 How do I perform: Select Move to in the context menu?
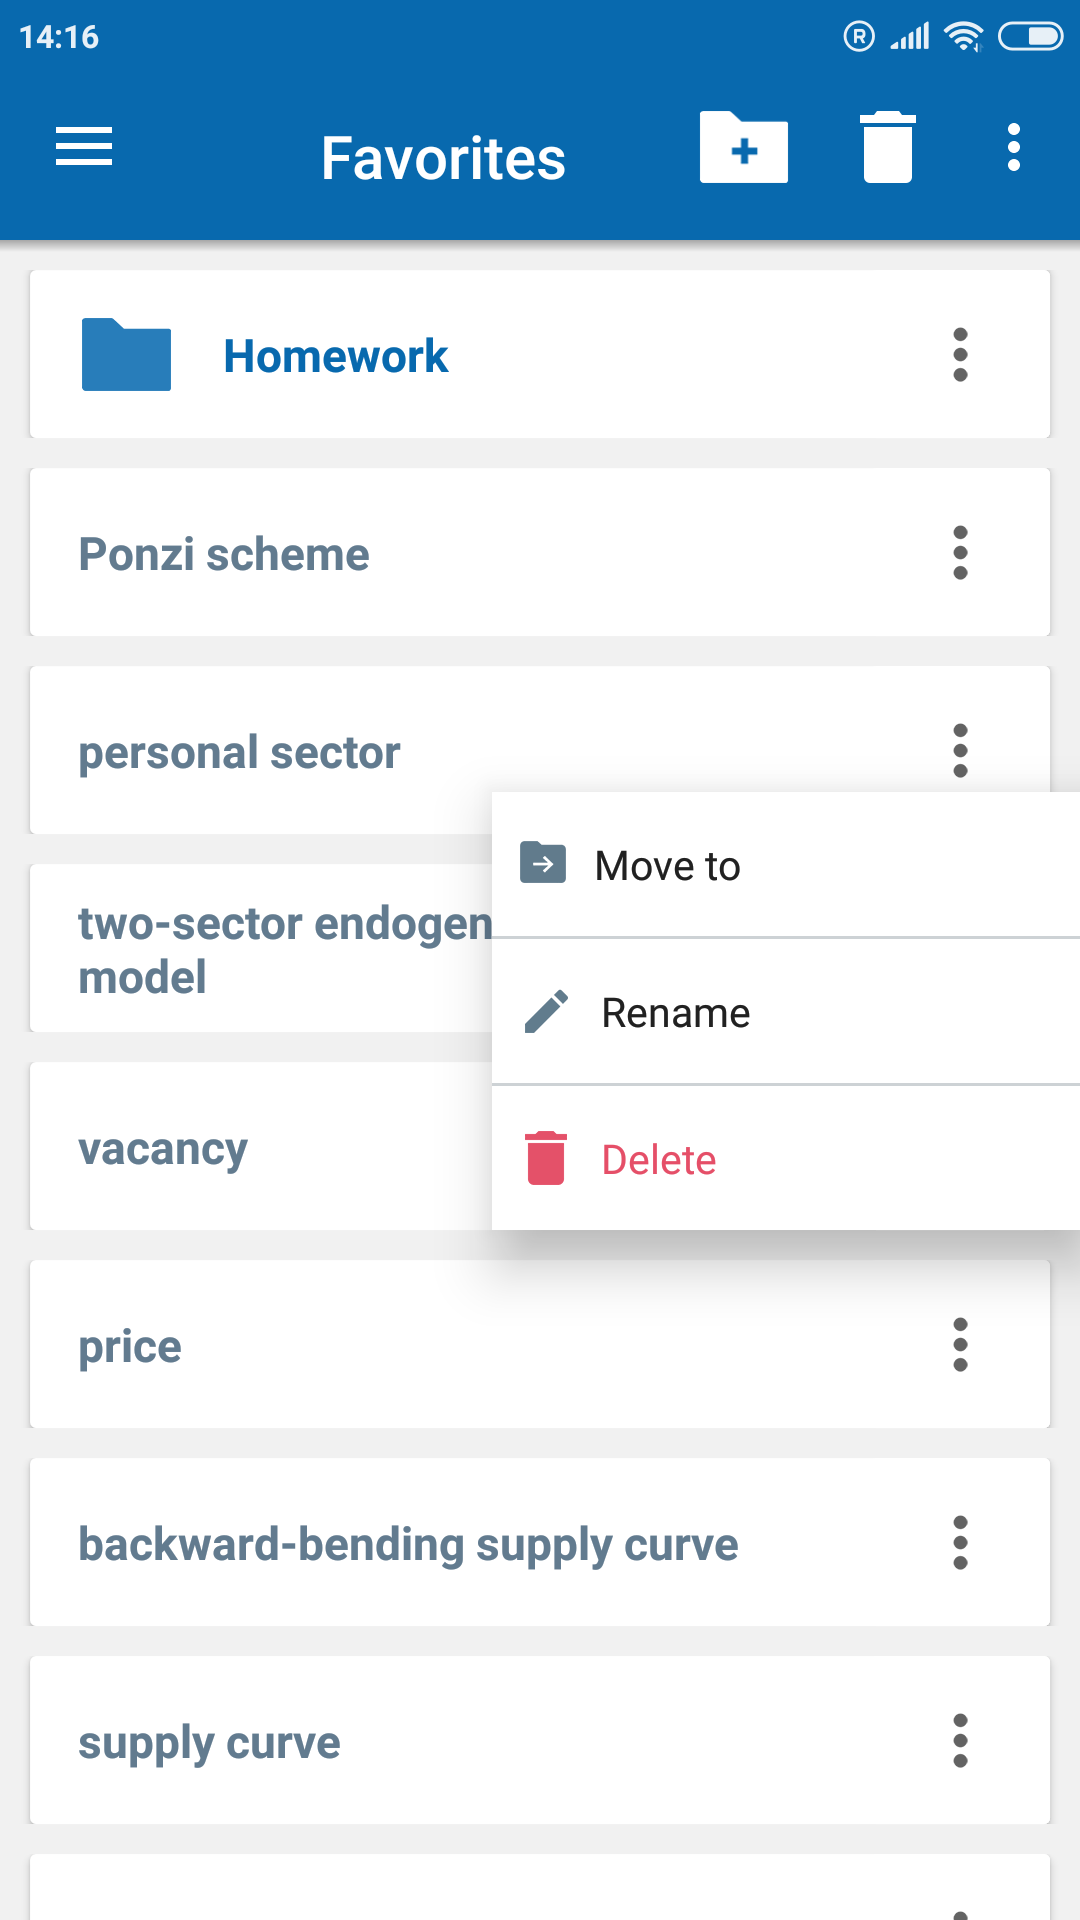(786, 865)
